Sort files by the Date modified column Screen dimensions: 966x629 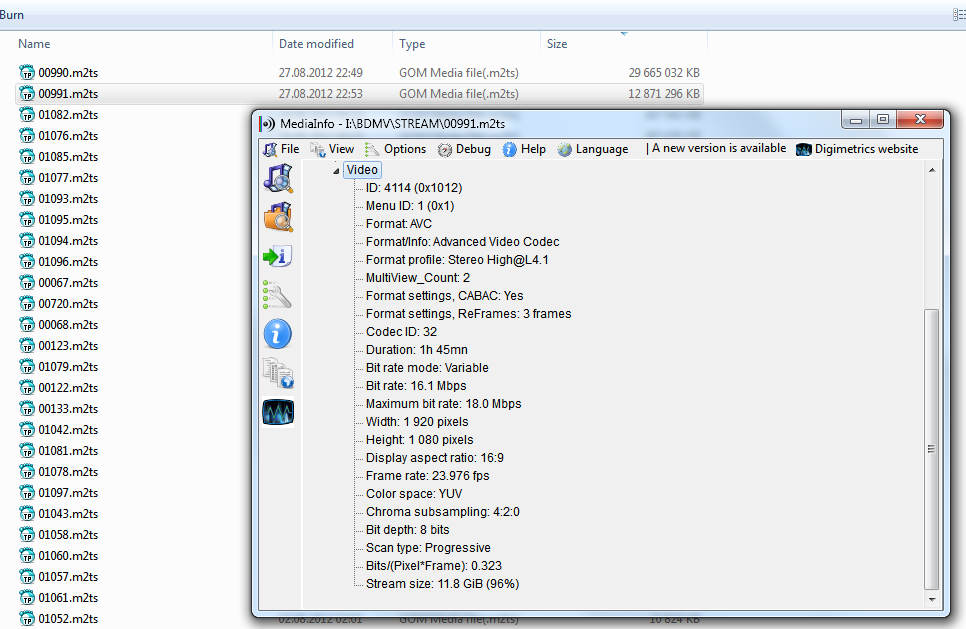pyautogui.click(x=316, y=44)
